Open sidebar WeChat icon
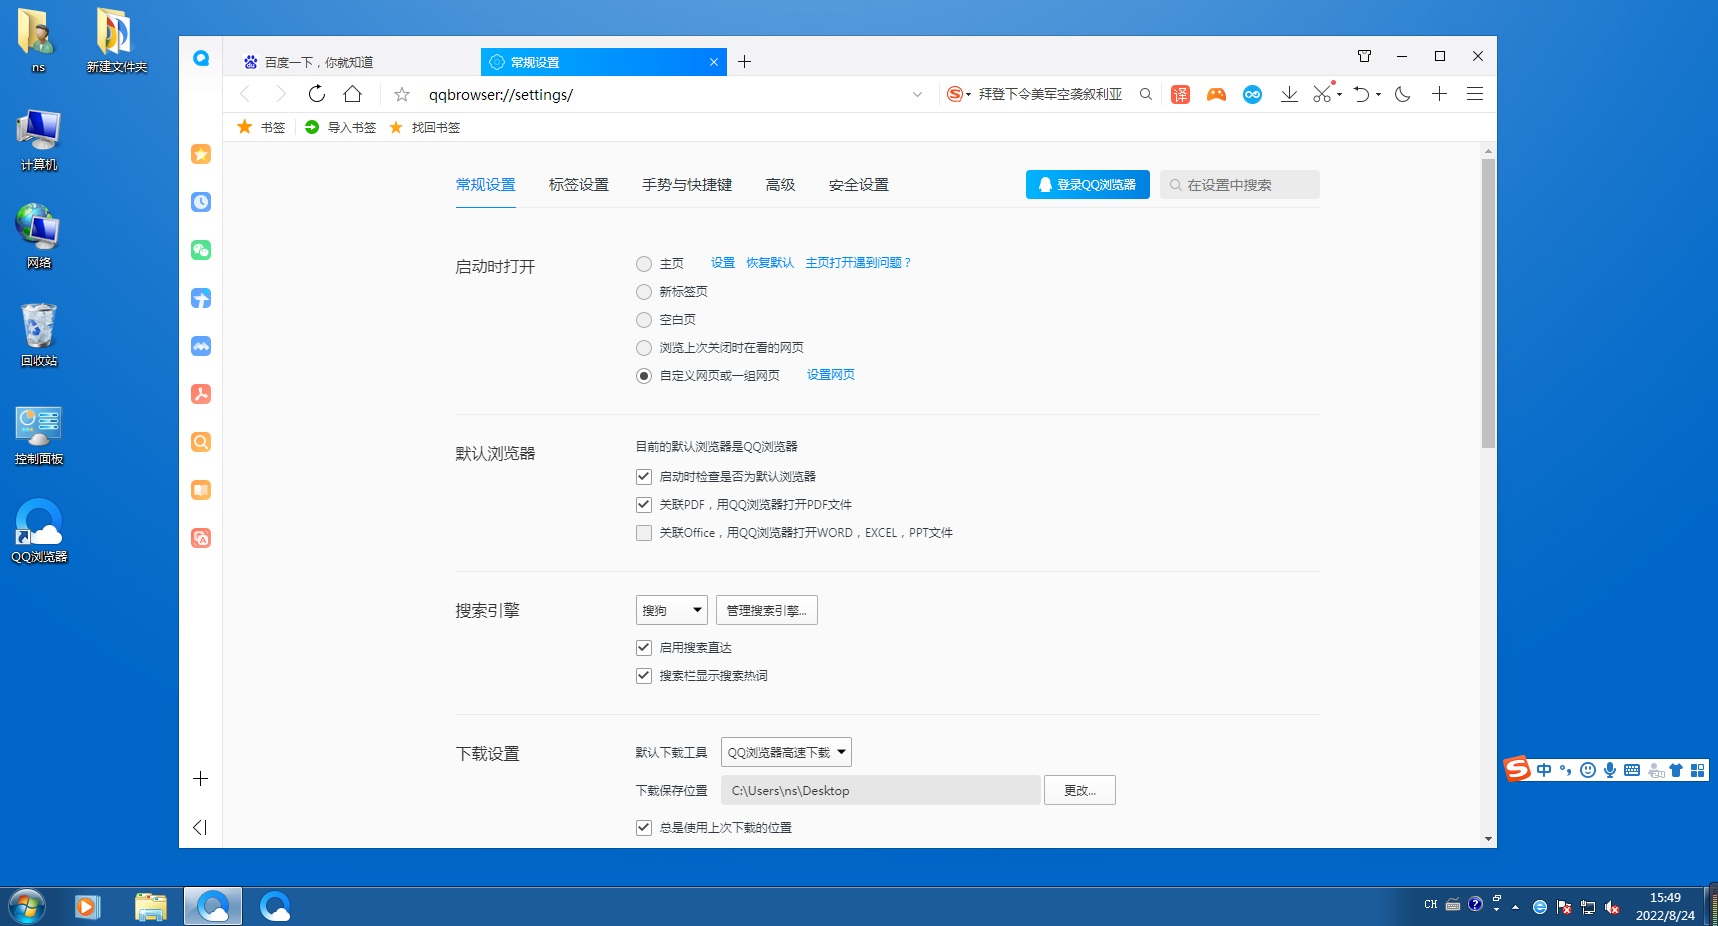The image size is (1718, 926). tap(201, 250)
